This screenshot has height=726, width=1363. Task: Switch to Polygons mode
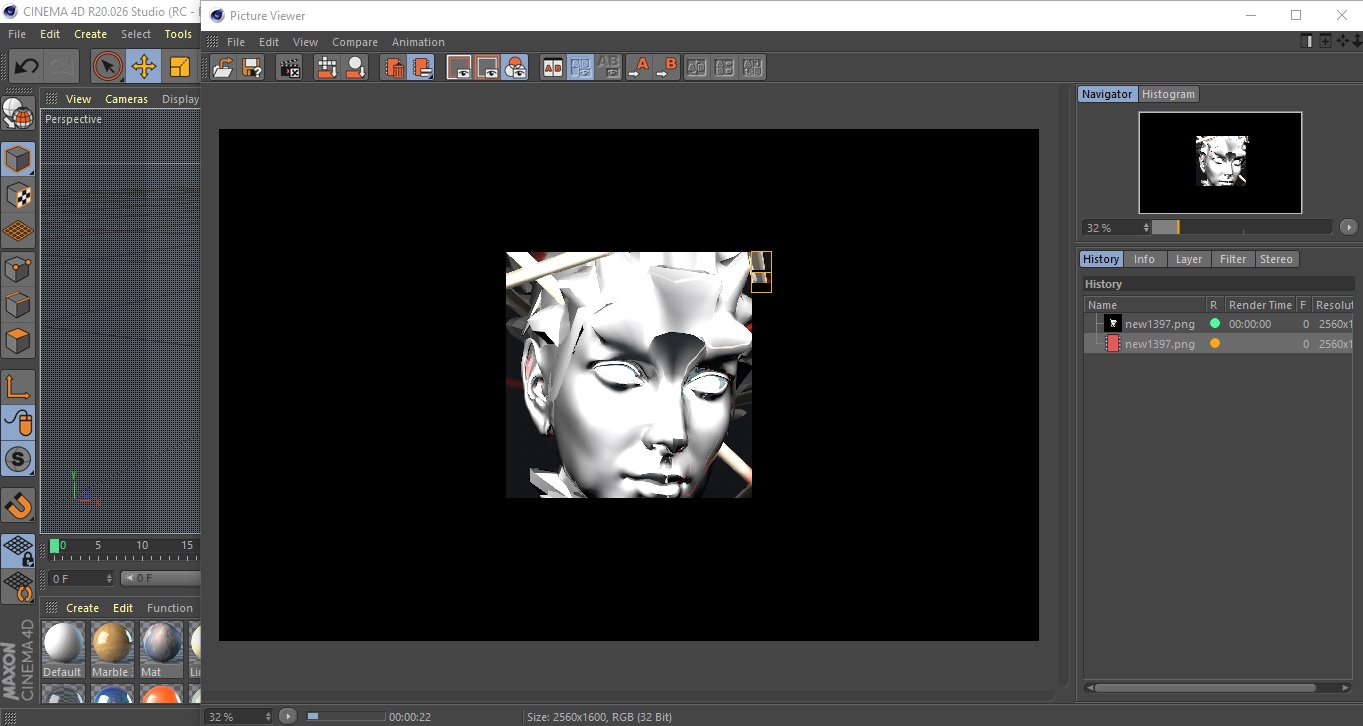(18, 340)
